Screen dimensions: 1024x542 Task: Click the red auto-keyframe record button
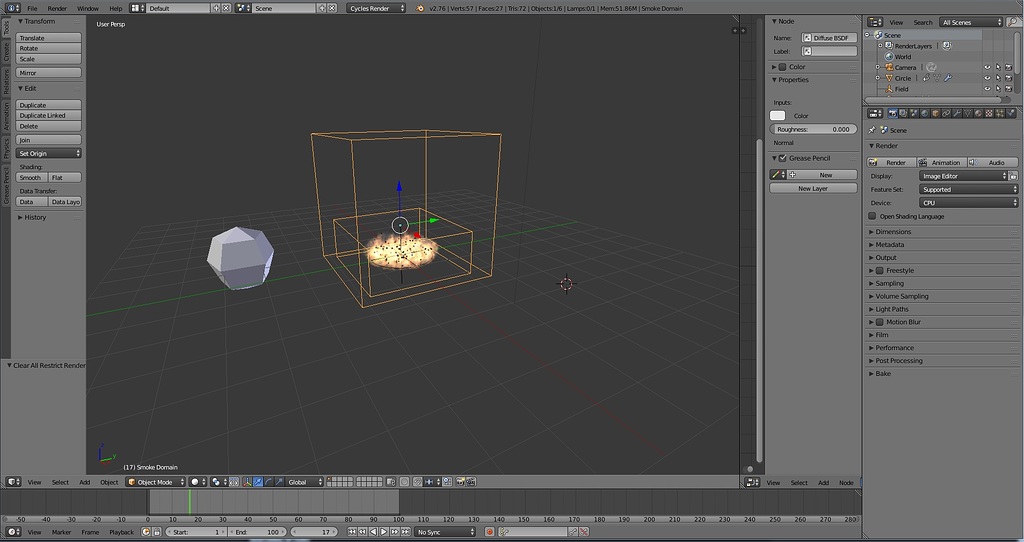(x=489, y=532)
